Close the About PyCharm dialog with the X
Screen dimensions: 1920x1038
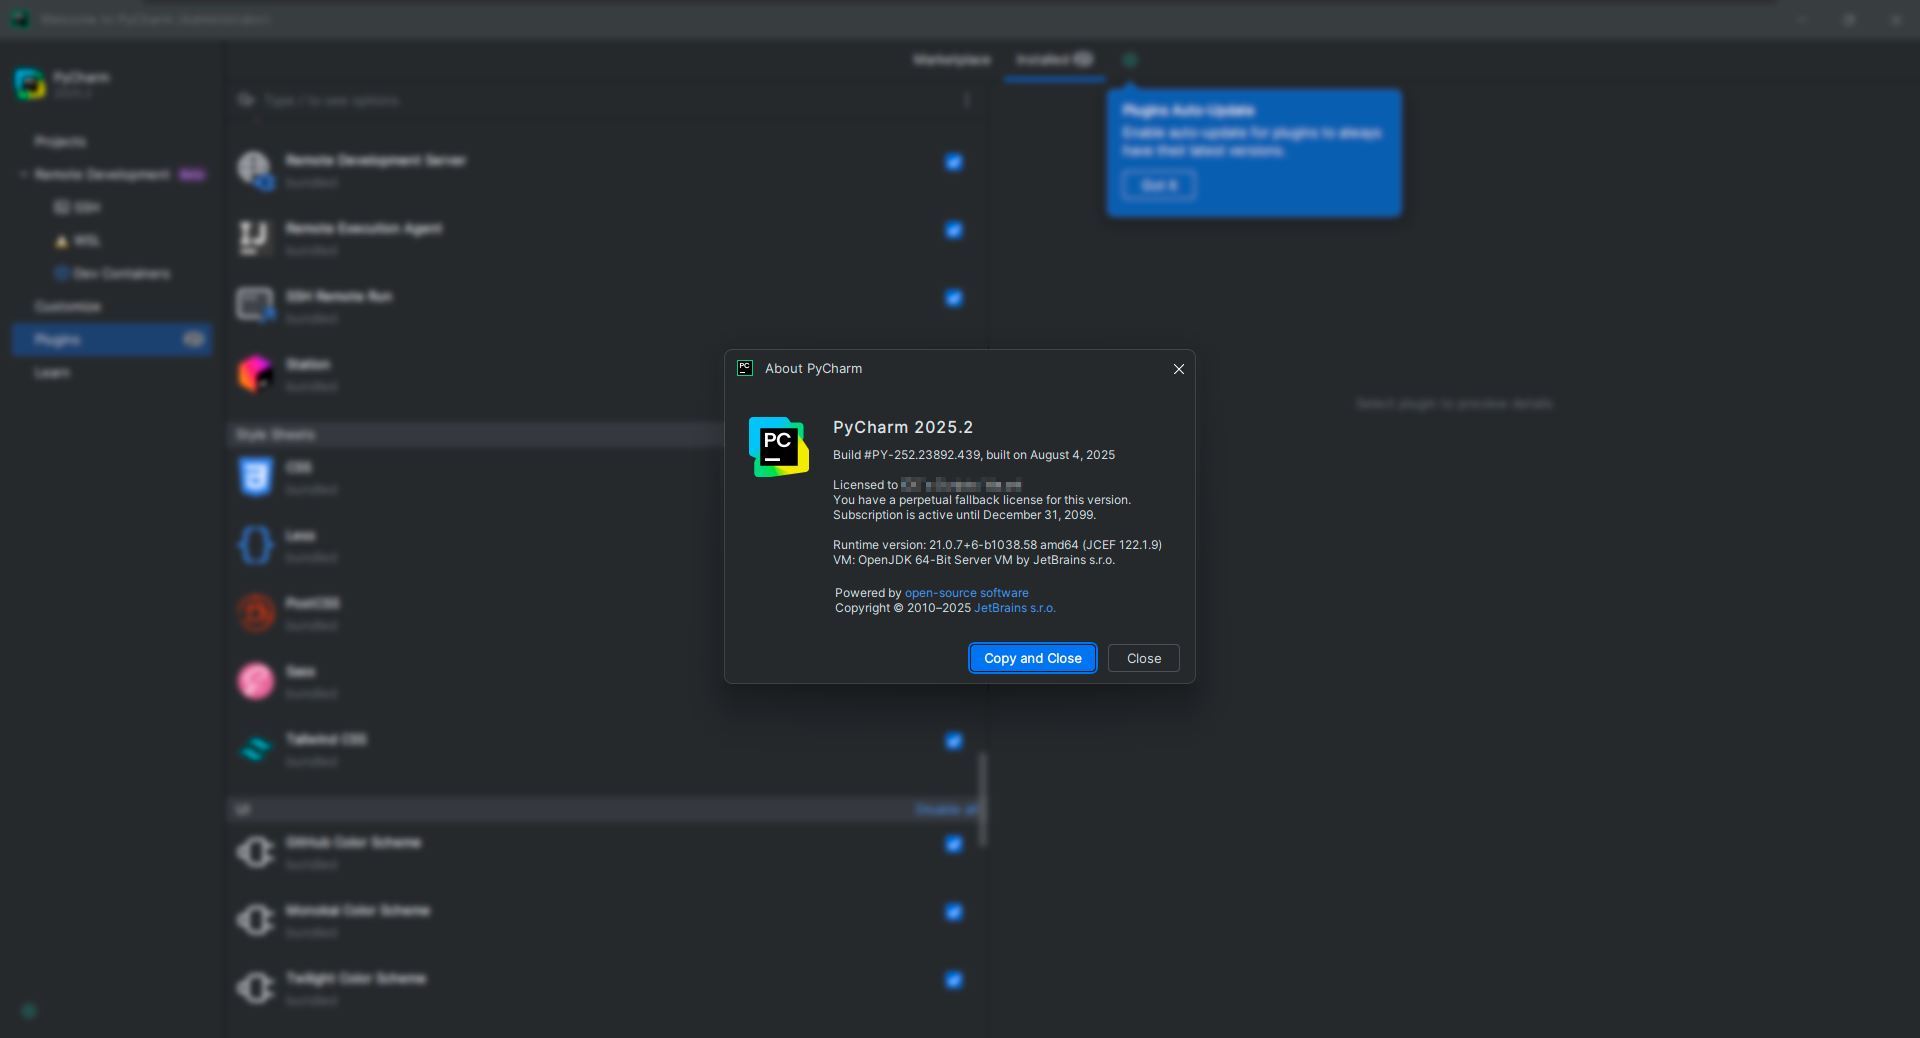(x=1179, y=369)
